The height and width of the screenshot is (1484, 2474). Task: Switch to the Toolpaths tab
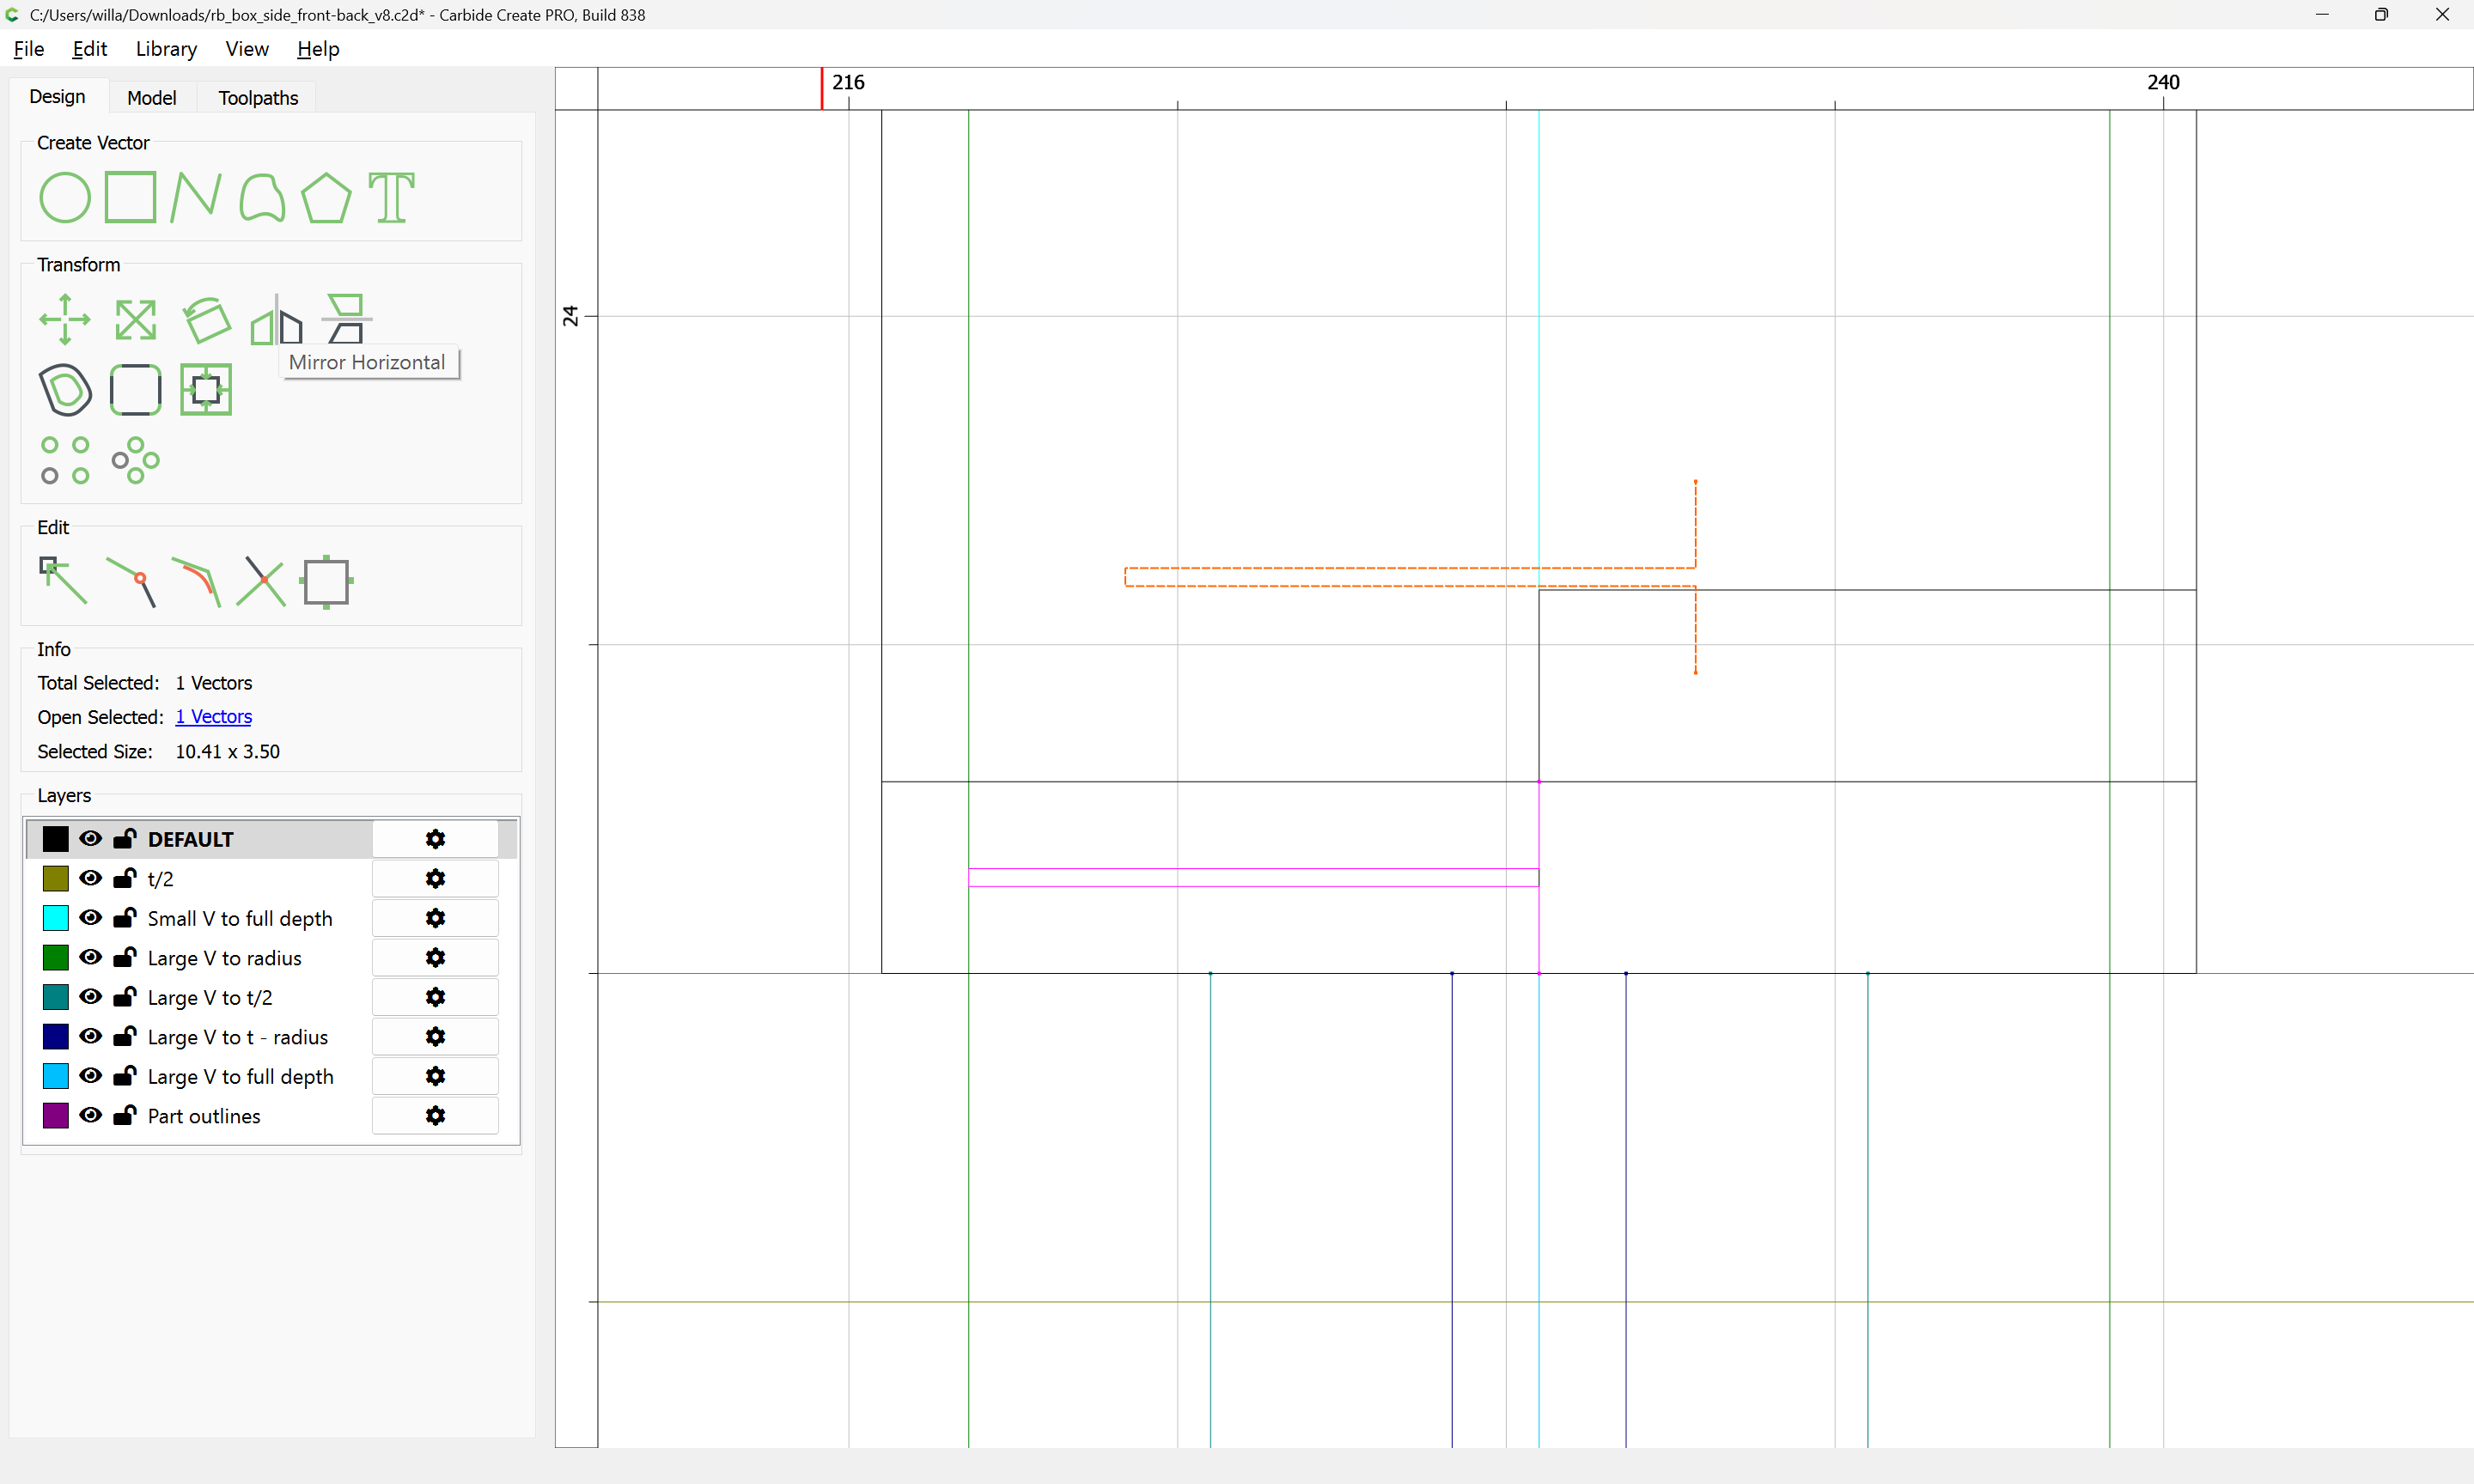(258, 97)
